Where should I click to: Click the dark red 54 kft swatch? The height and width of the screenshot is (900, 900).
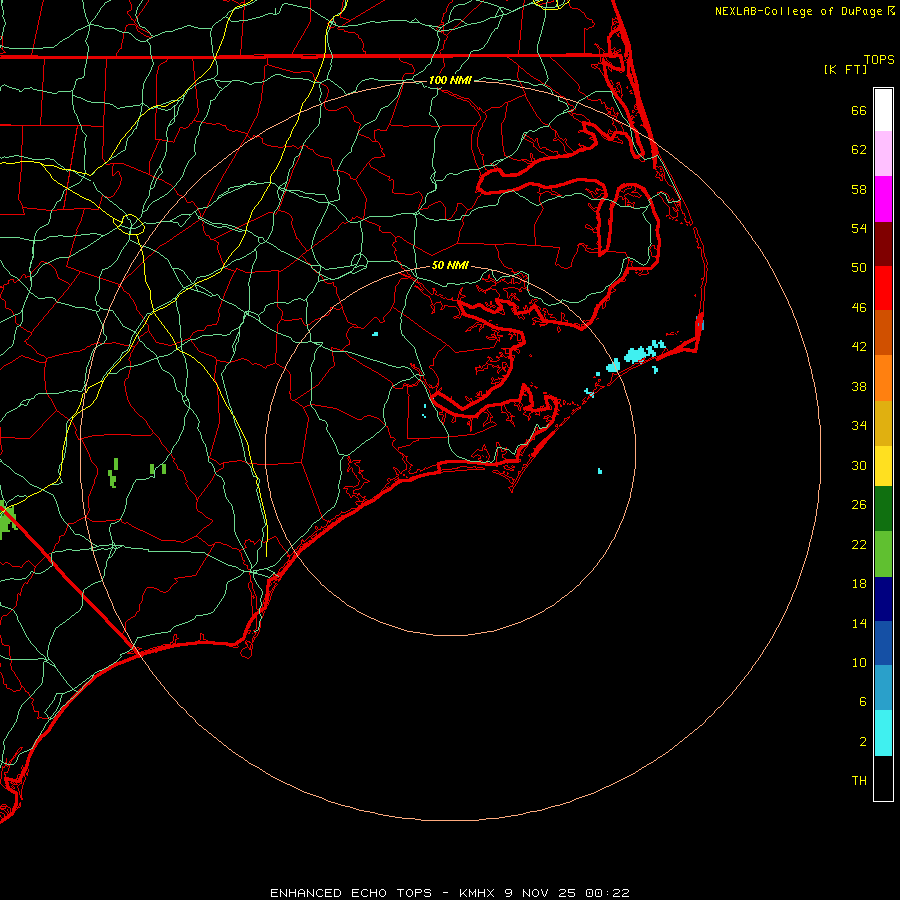point(883,243)
